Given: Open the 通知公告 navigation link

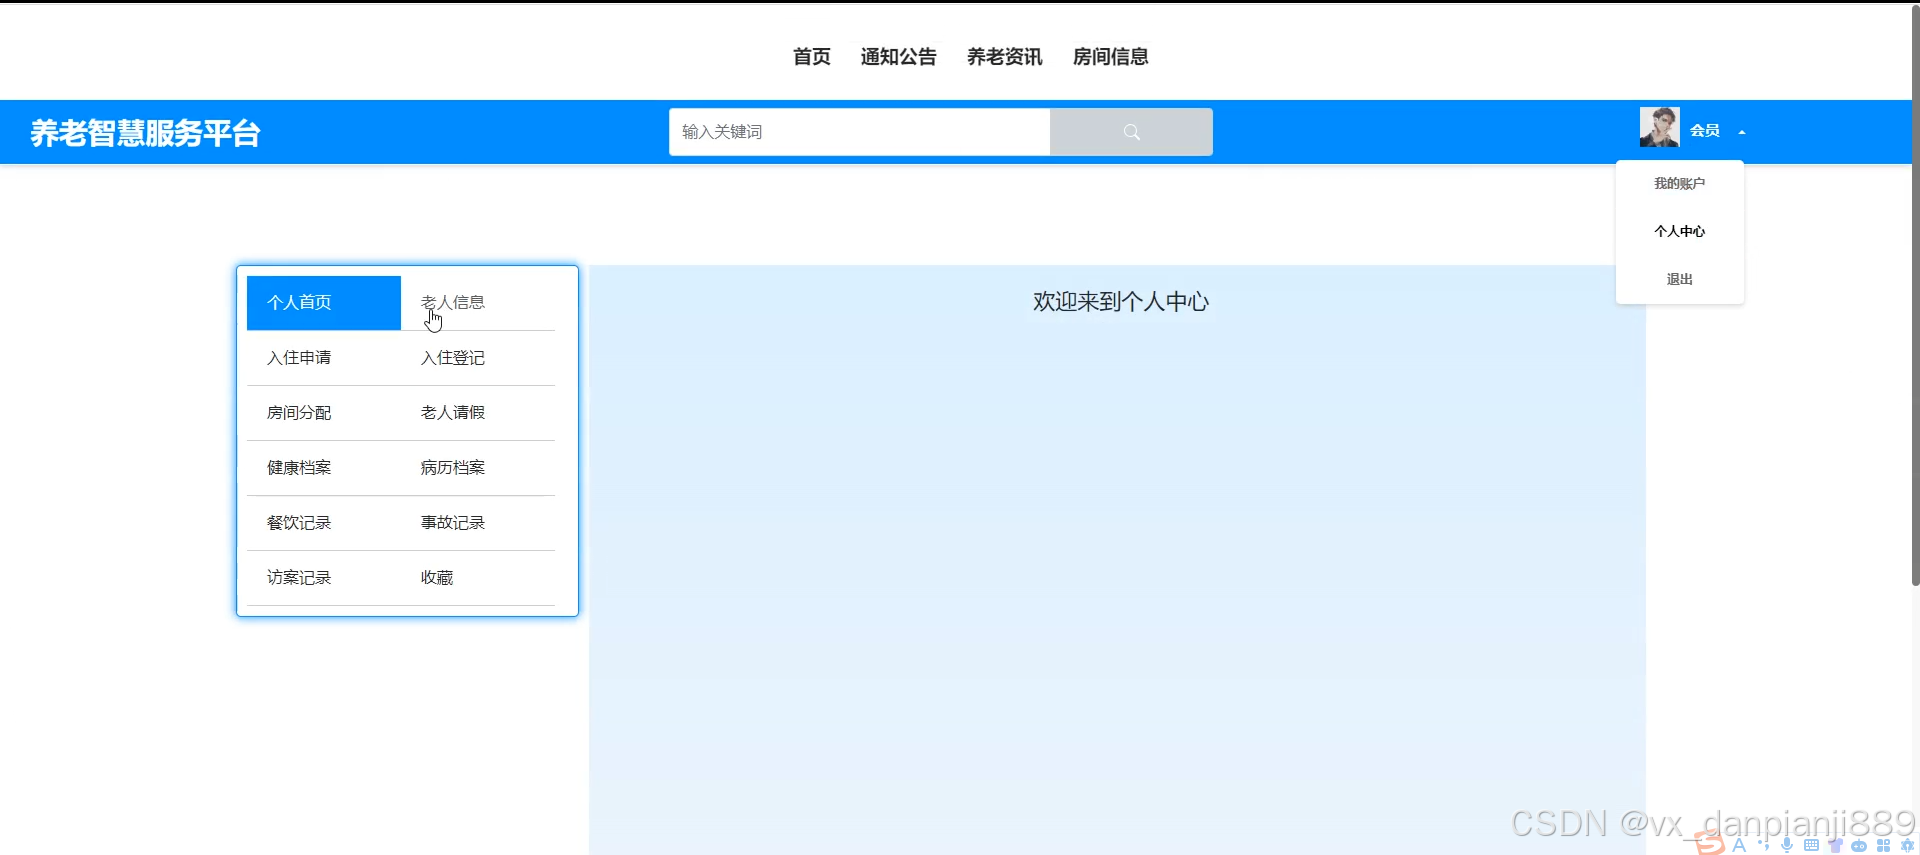Looking at the screenshot, I should click(x=898, y=57).
